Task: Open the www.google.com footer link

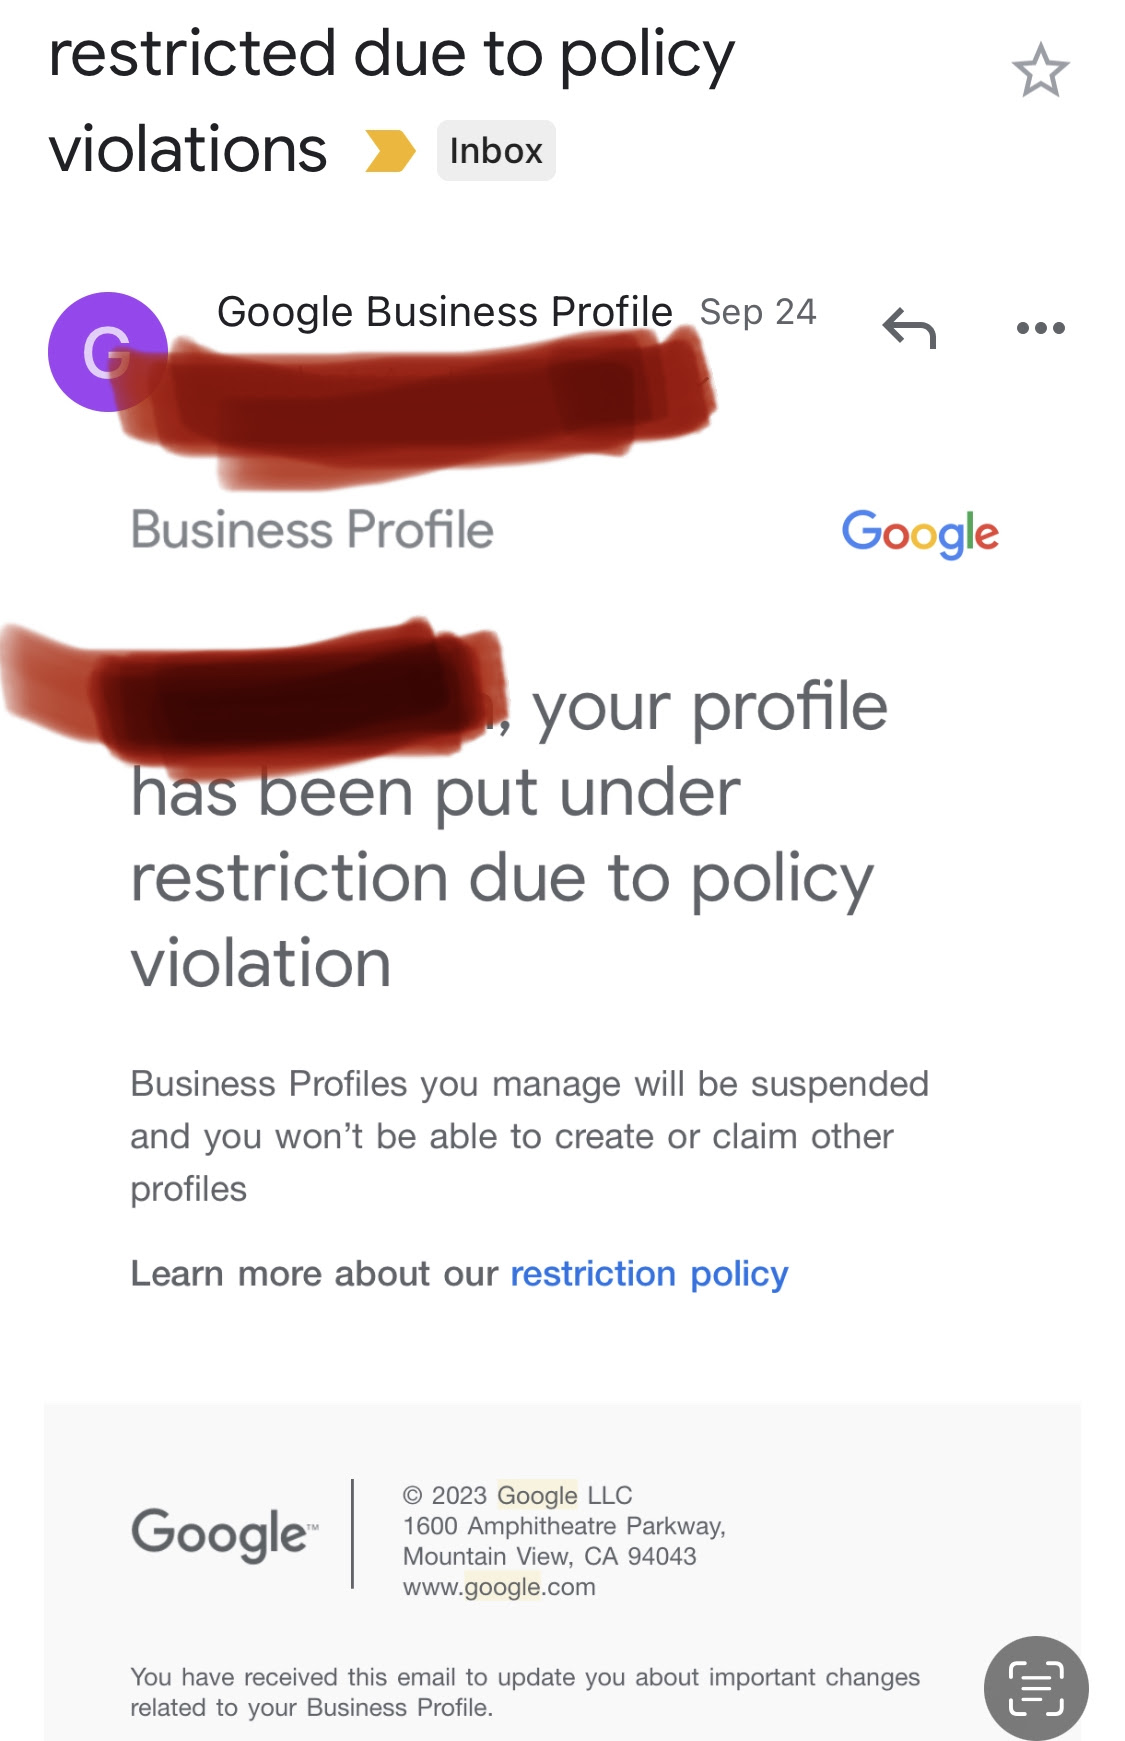Action: [x=499, y=1587]
